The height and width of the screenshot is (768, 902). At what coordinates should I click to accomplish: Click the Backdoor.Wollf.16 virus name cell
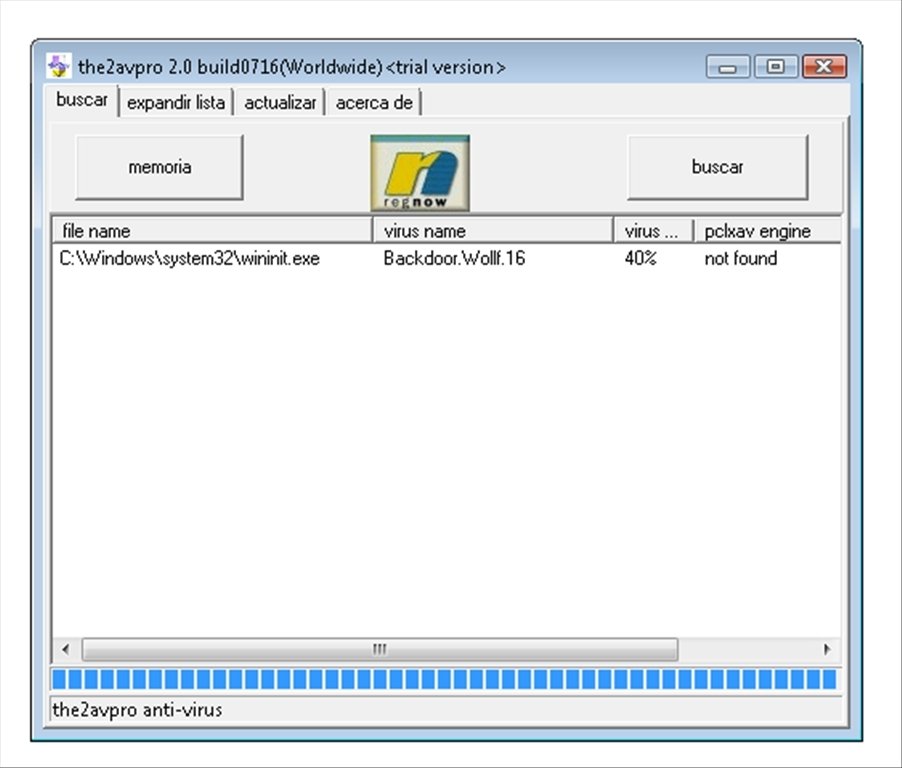click(454, 258)
